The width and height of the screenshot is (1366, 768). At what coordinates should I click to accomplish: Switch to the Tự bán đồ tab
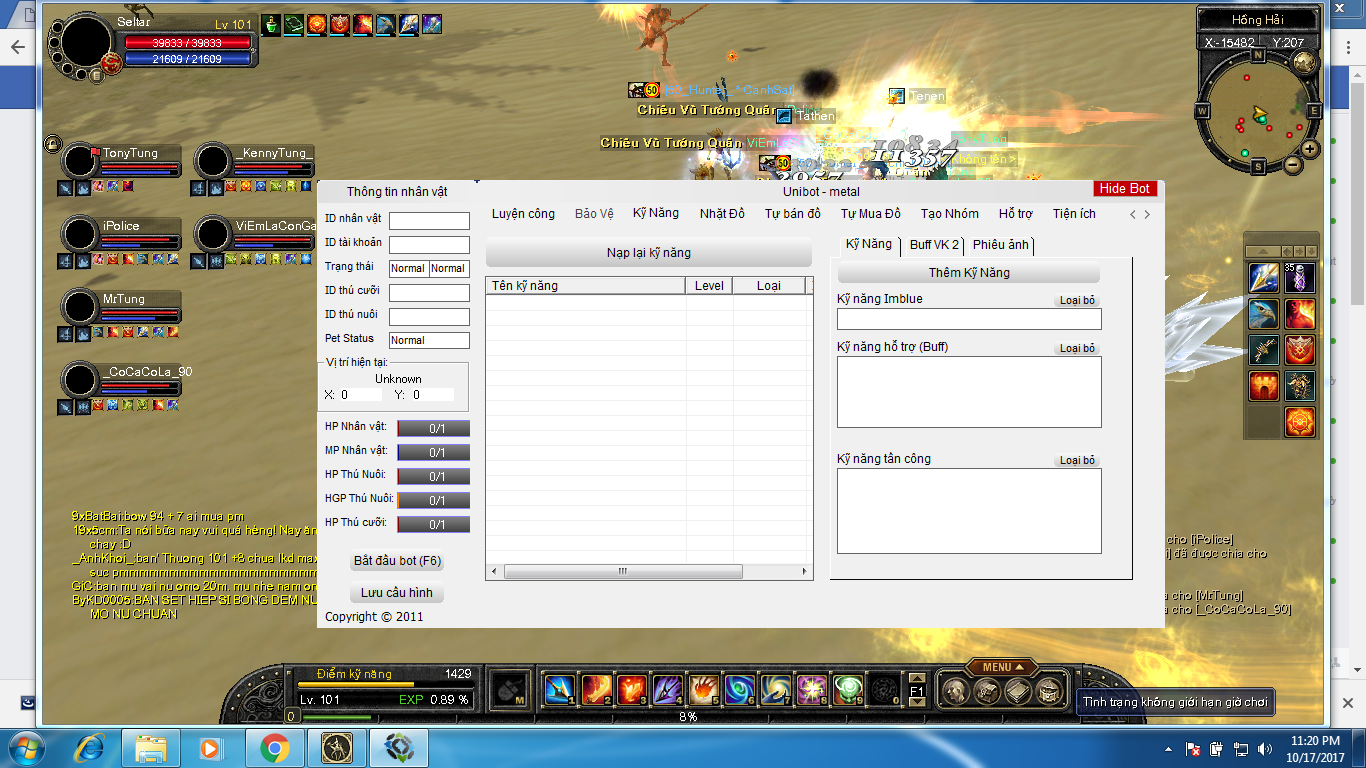(793, 214)
